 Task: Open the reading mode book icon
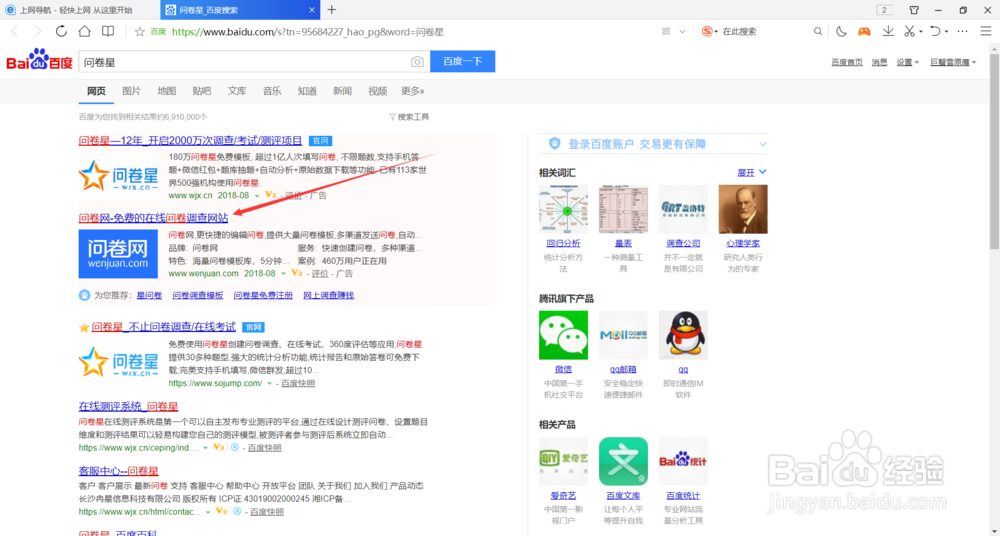coord(108,31)
